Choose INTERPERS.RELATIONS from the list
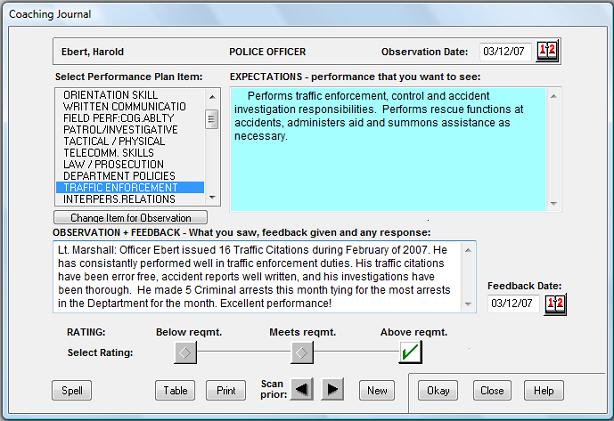Image resolution: width=614 pixels, height=421 pixels. coord(130,199)
